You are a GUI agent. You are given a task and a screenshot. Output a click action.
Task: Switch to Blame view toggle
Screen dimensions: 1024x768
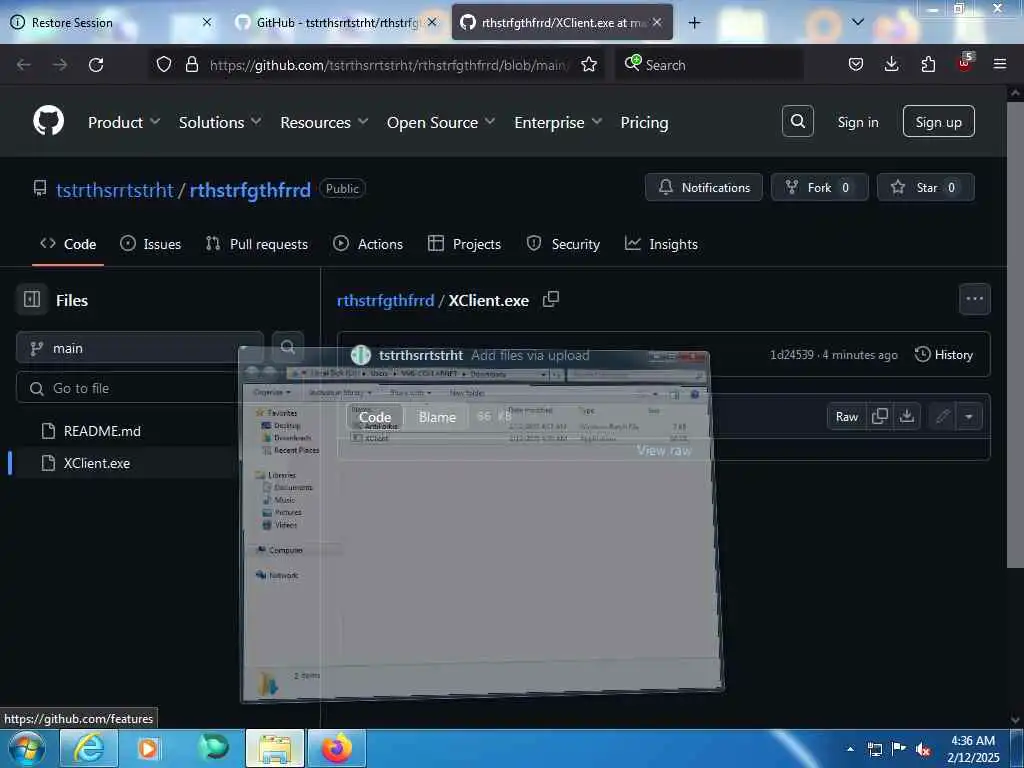pos(437,417)
